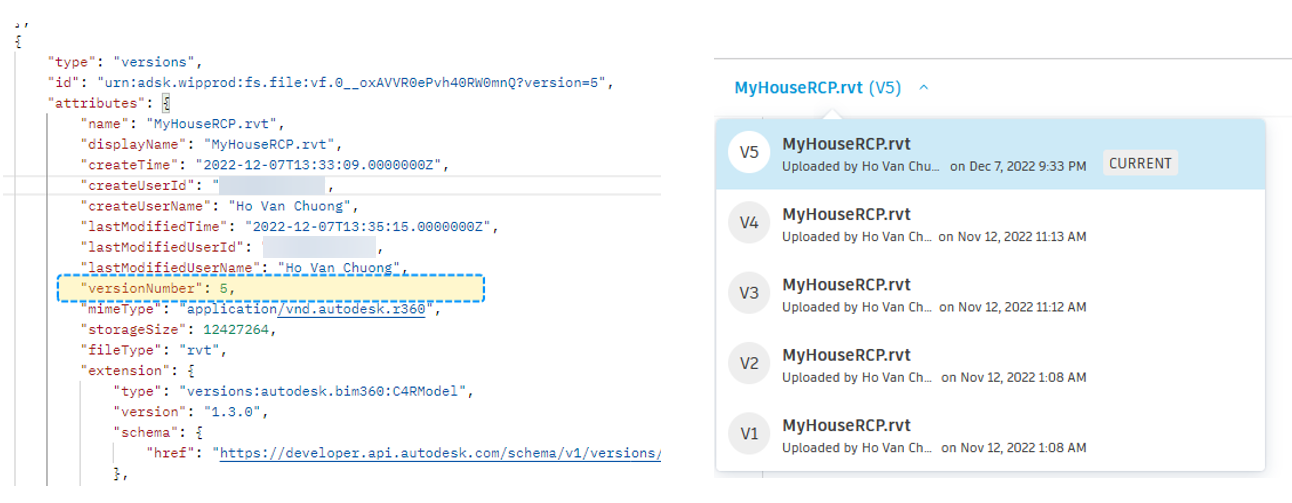Screen dimensions: 1292x503
Task: Collapse the "attributes" JSON object brace
Action: [167, 103]
